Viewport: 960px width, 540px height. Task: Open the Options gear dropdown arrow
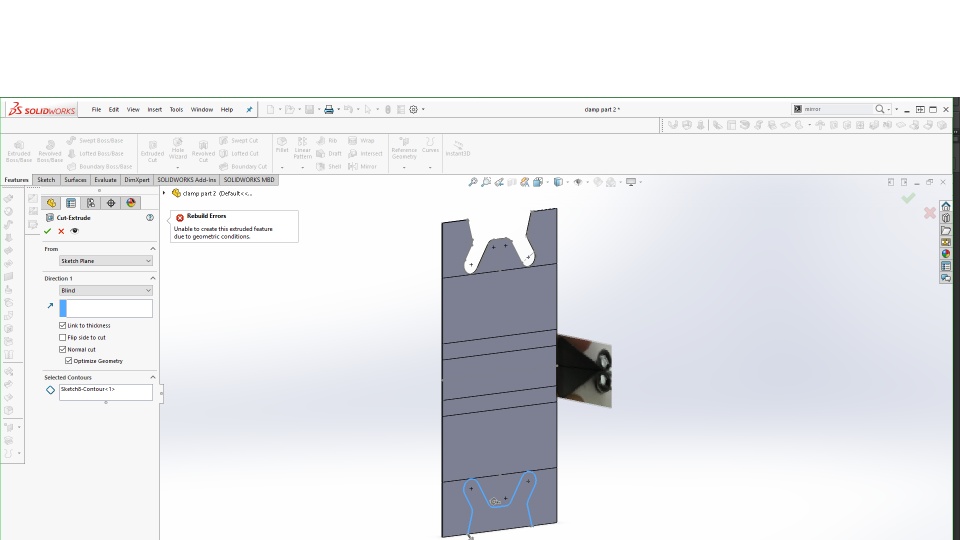coord(423,110)
